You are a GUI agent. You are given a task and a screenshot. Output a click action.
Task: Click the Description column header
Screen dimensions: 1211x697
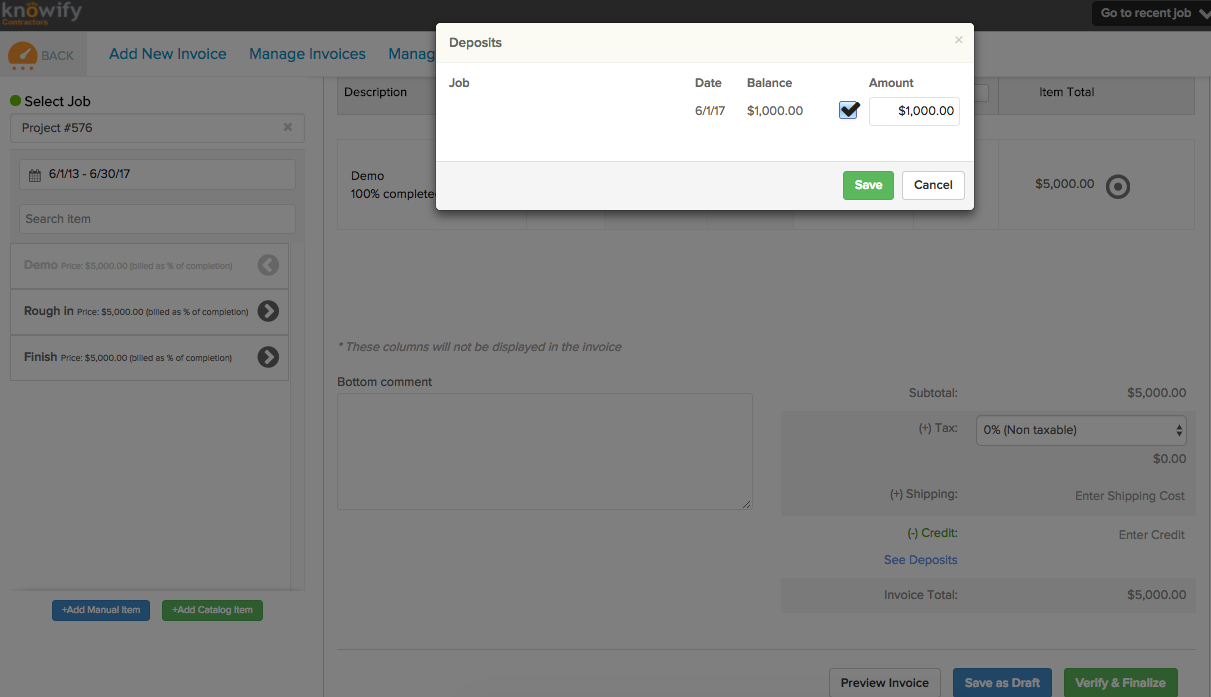coord(375,92)
